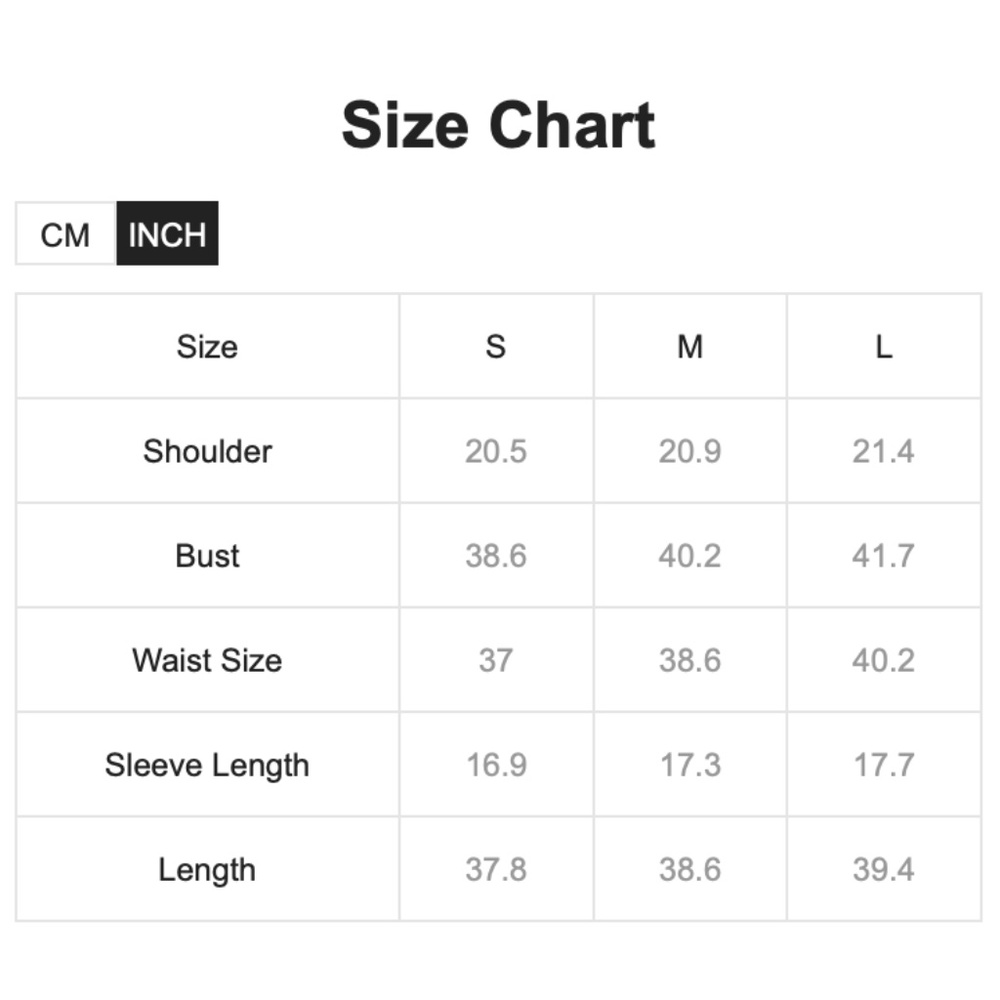Click the Shoulder value 20.5 for size S
Screen dimensions: 1000x1000
pos(496,451)
